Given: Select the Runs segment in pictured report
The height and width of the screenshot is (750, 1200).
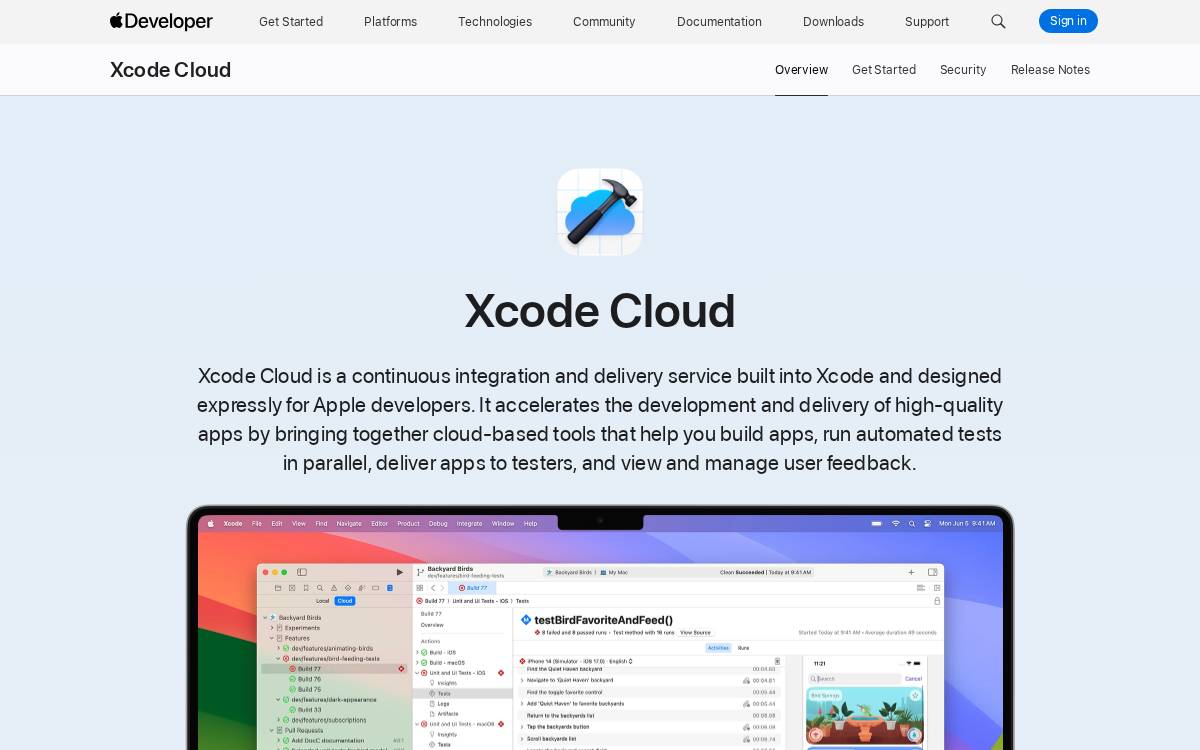Looking at the screenshot, I should point(743,648).
